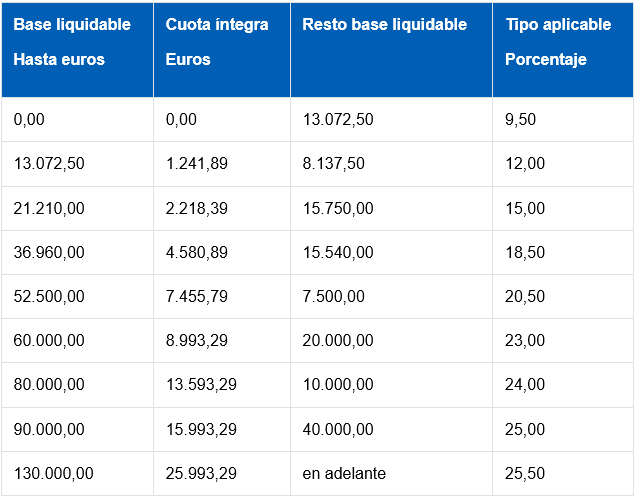
Task: Click the 'Cuota íntegra' column header
Action: click(217, 25)
